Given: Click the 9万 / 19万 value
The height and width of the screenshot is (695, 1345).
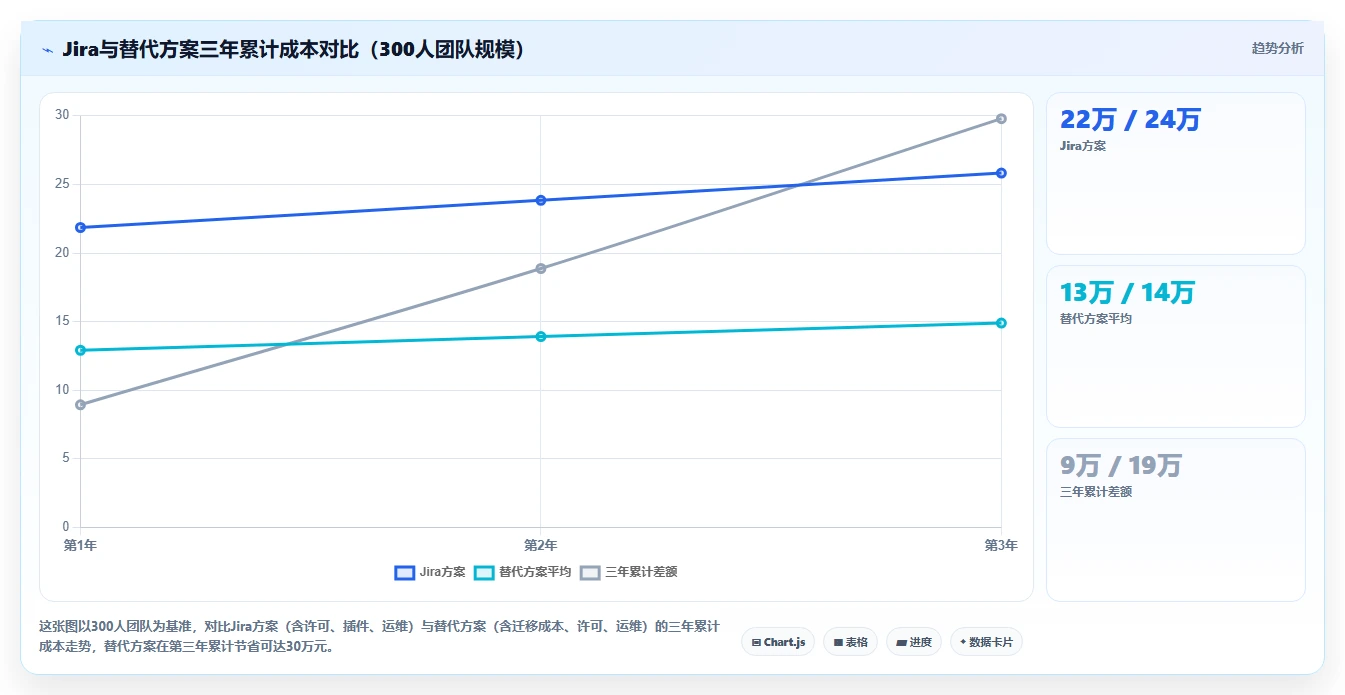Looking at the screenshot, I should [1121, 466].
